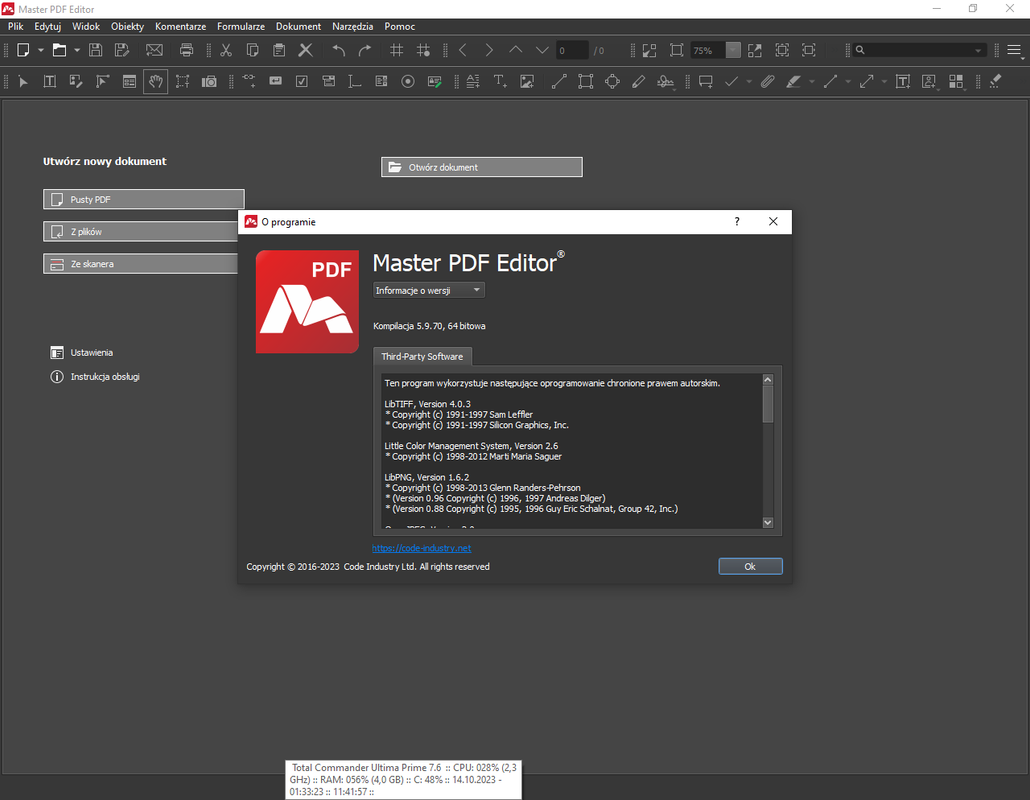Select the insert image tool
This screenshot has width=1030, height=800.
click(x=527, y=81)
